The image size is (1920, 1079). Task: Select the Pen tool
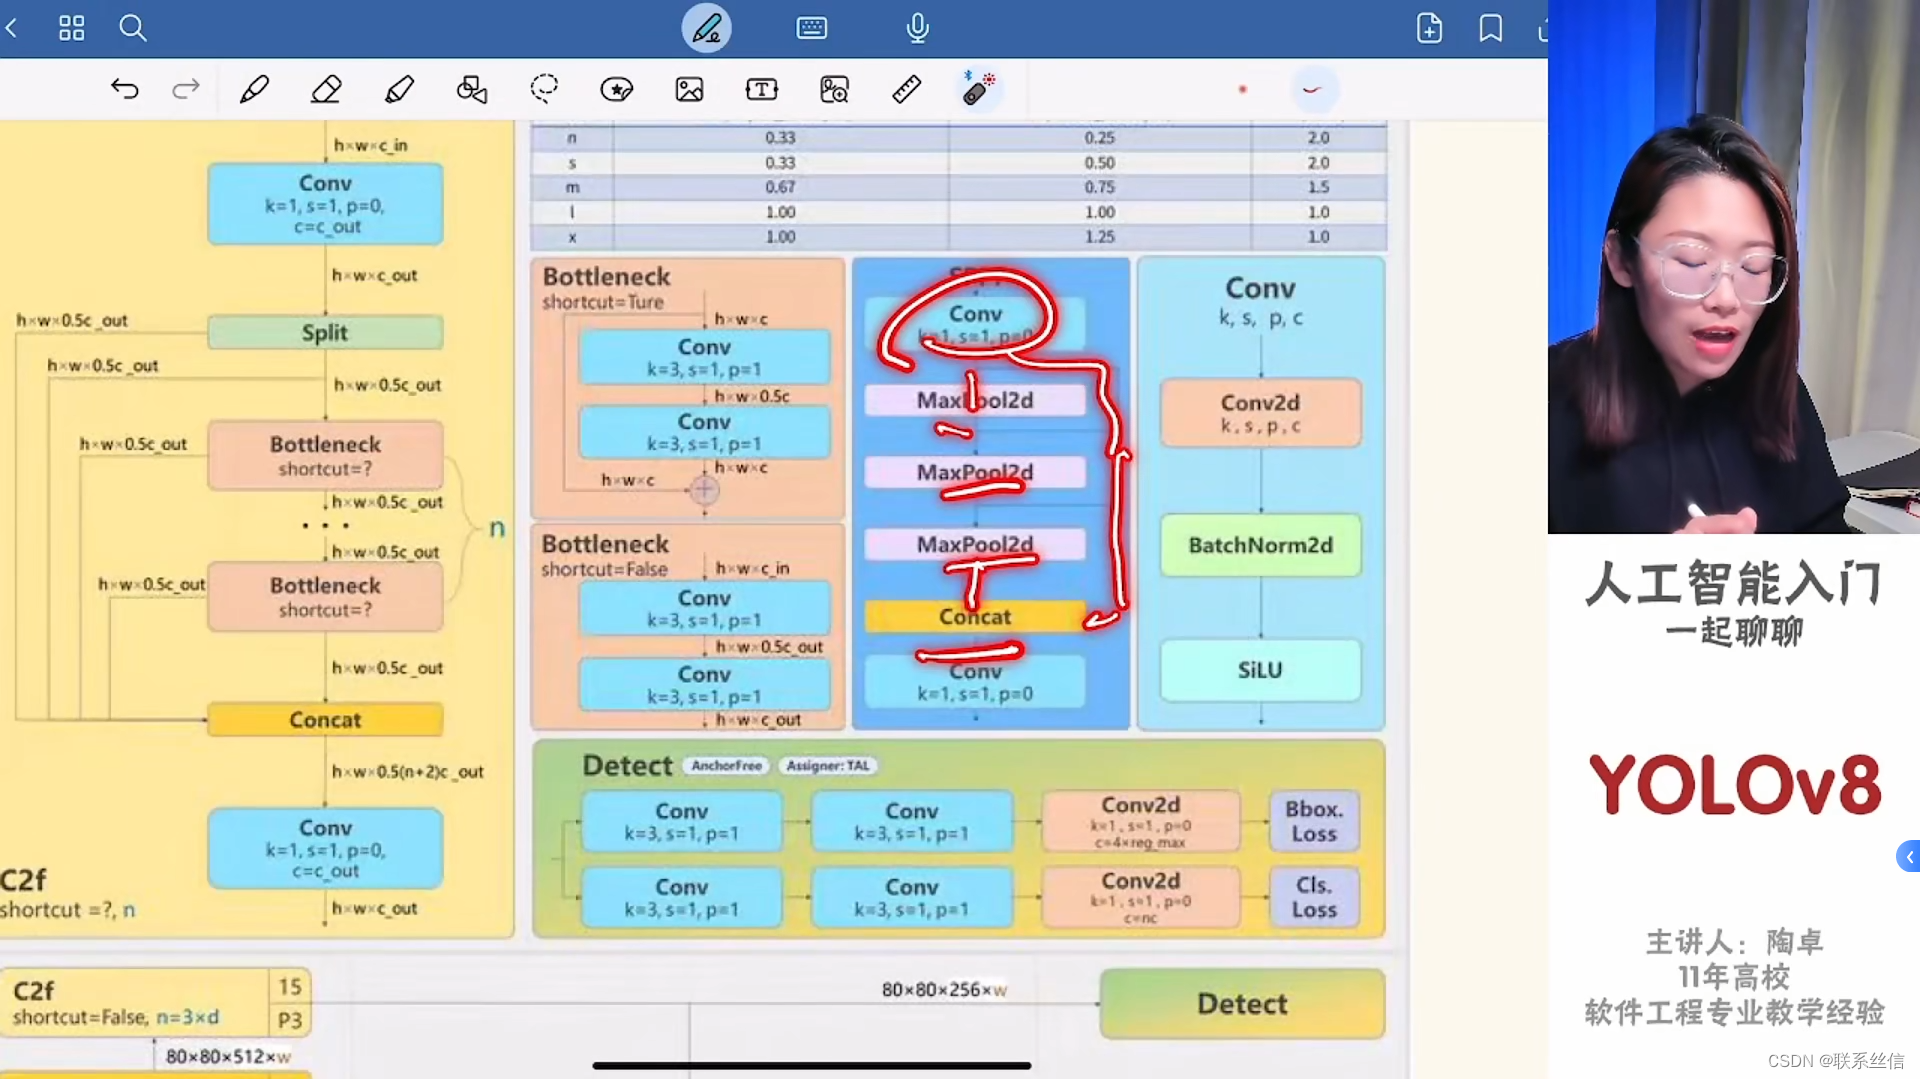pyautogui.click(x=254, y=89)
